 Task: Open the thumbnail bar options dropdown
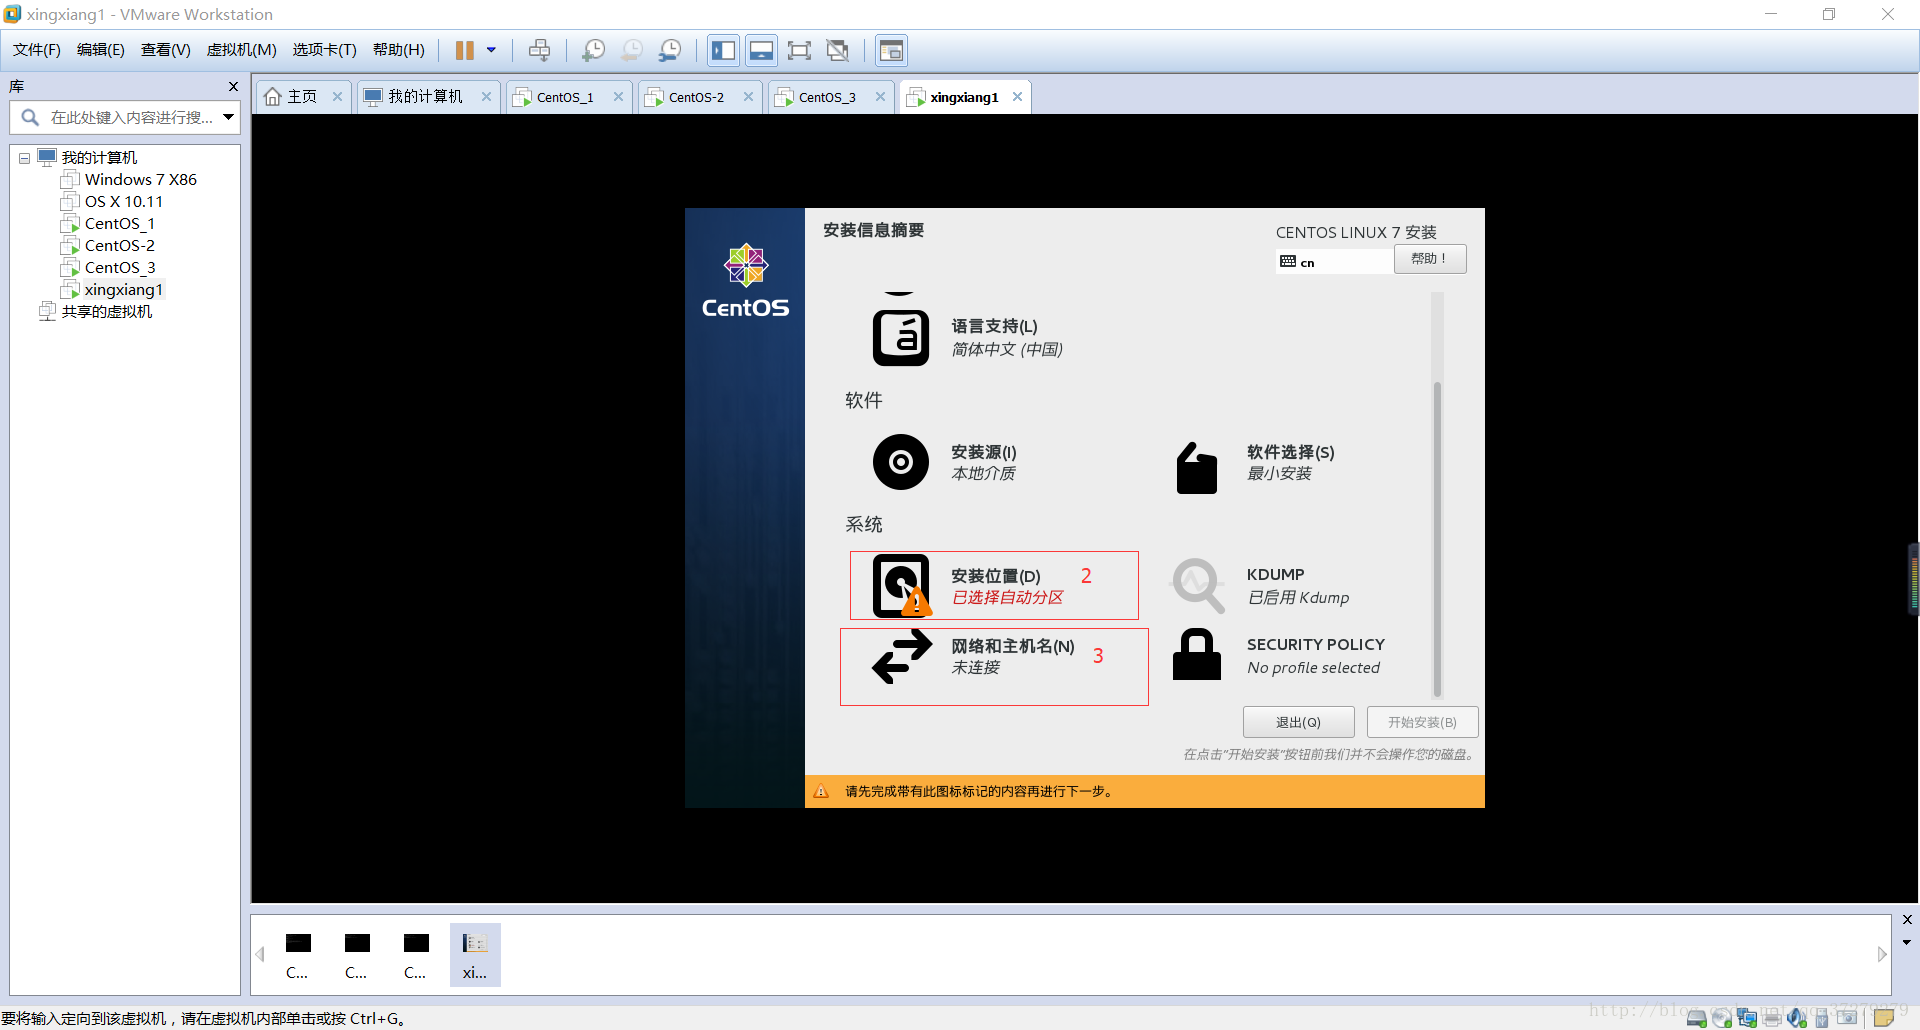[x=1907, y=943]
